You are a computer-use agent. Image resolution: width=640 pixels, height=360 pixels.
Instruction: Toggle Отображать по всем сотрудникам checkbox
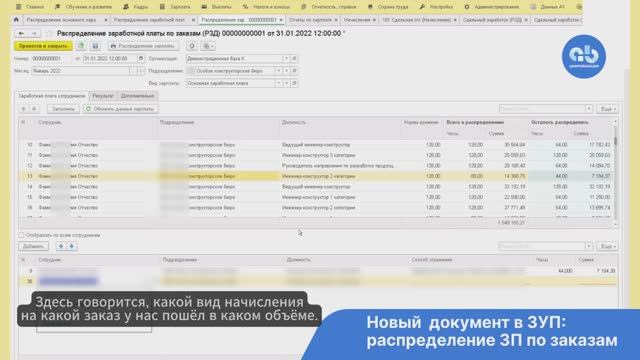coord(22,235)
